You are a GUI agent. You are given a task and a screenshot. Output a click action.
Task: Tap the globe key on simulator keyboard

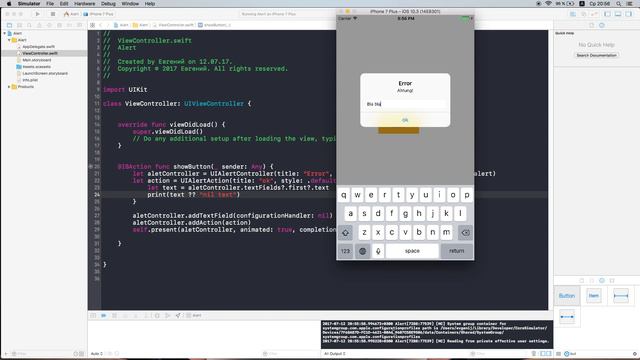click(x=362, y=251)
